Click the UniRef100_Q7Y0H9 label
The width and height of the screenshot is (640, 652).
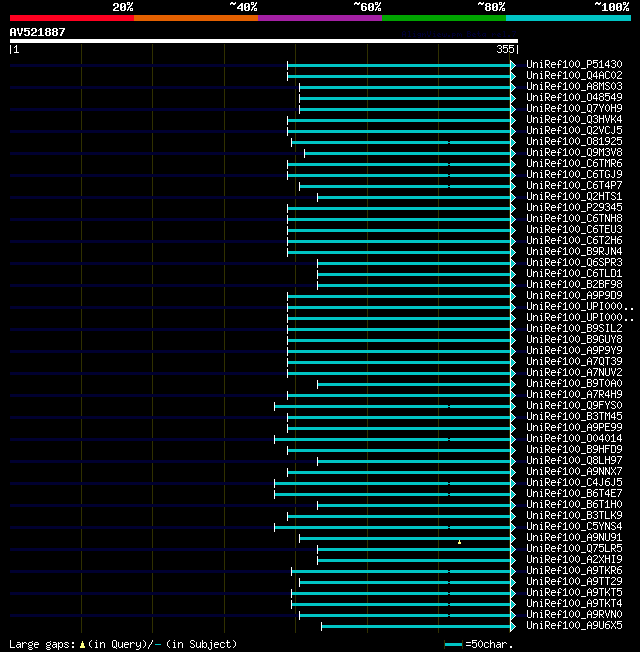574,109
